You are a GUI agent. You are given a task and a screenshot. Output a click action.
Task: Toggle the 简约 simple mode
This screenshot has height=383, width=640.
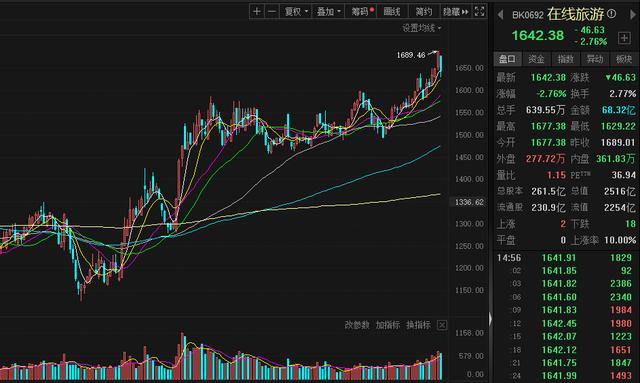424,11
